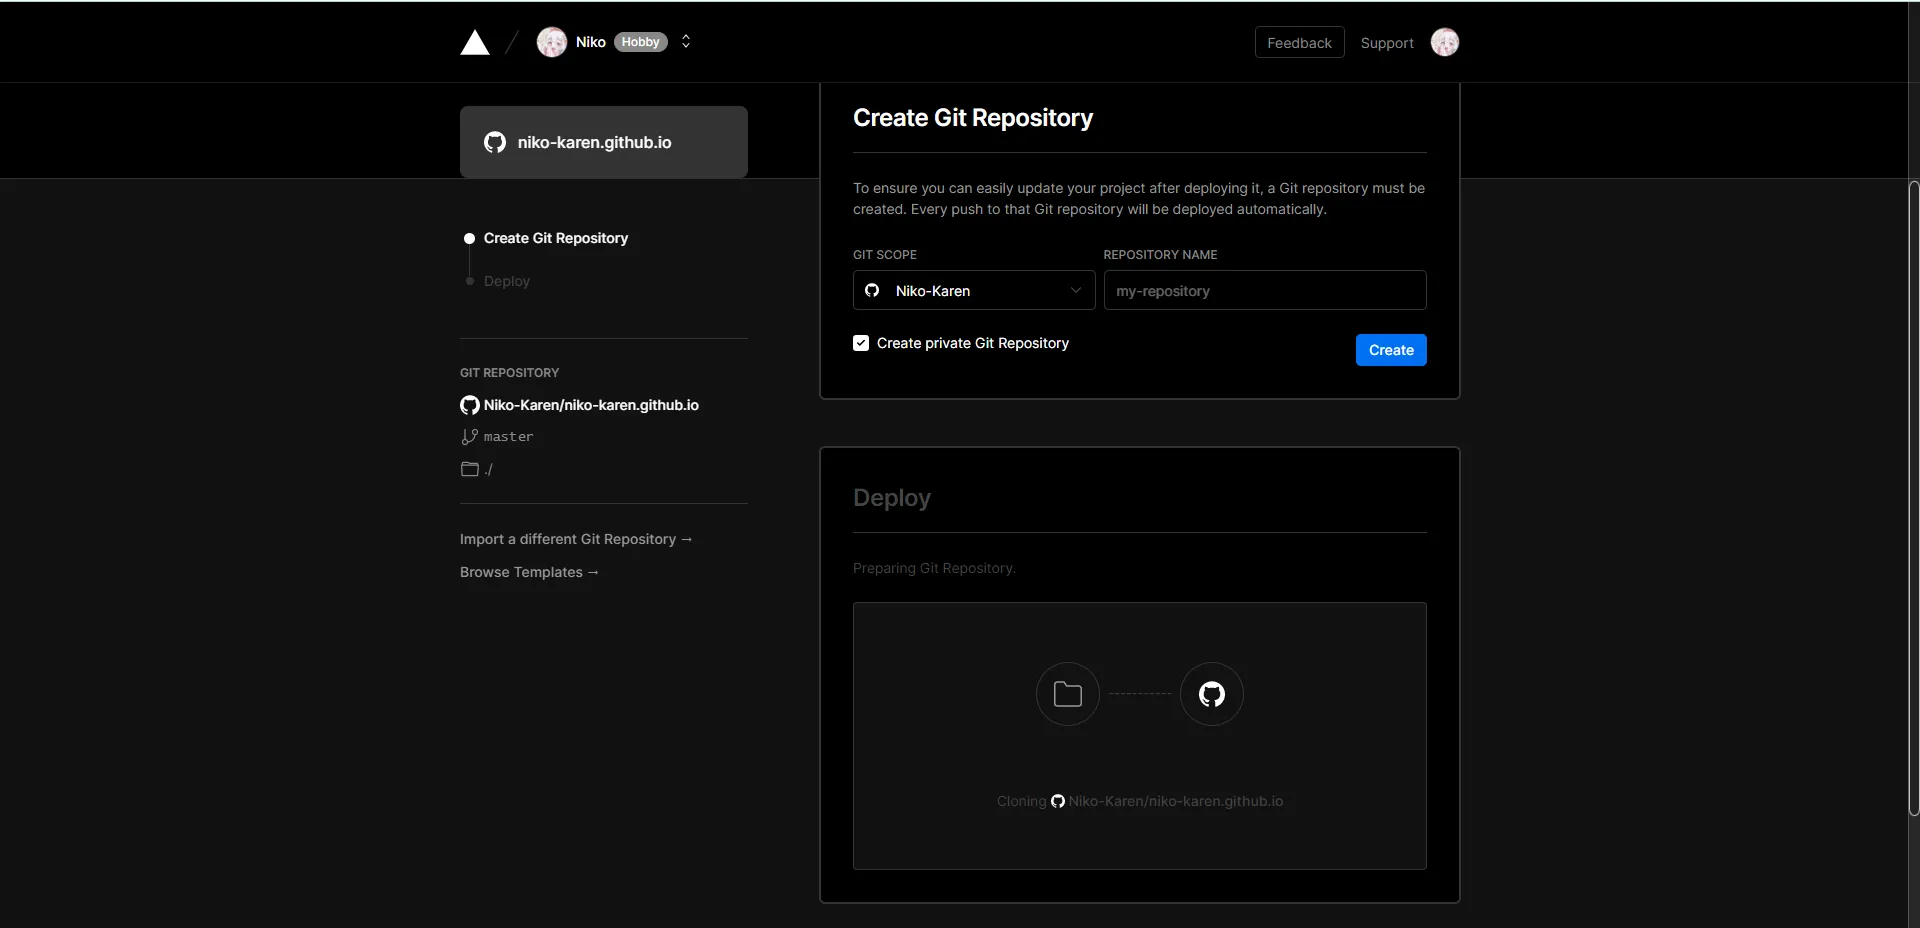Click the master branch icon

(469, 437)
